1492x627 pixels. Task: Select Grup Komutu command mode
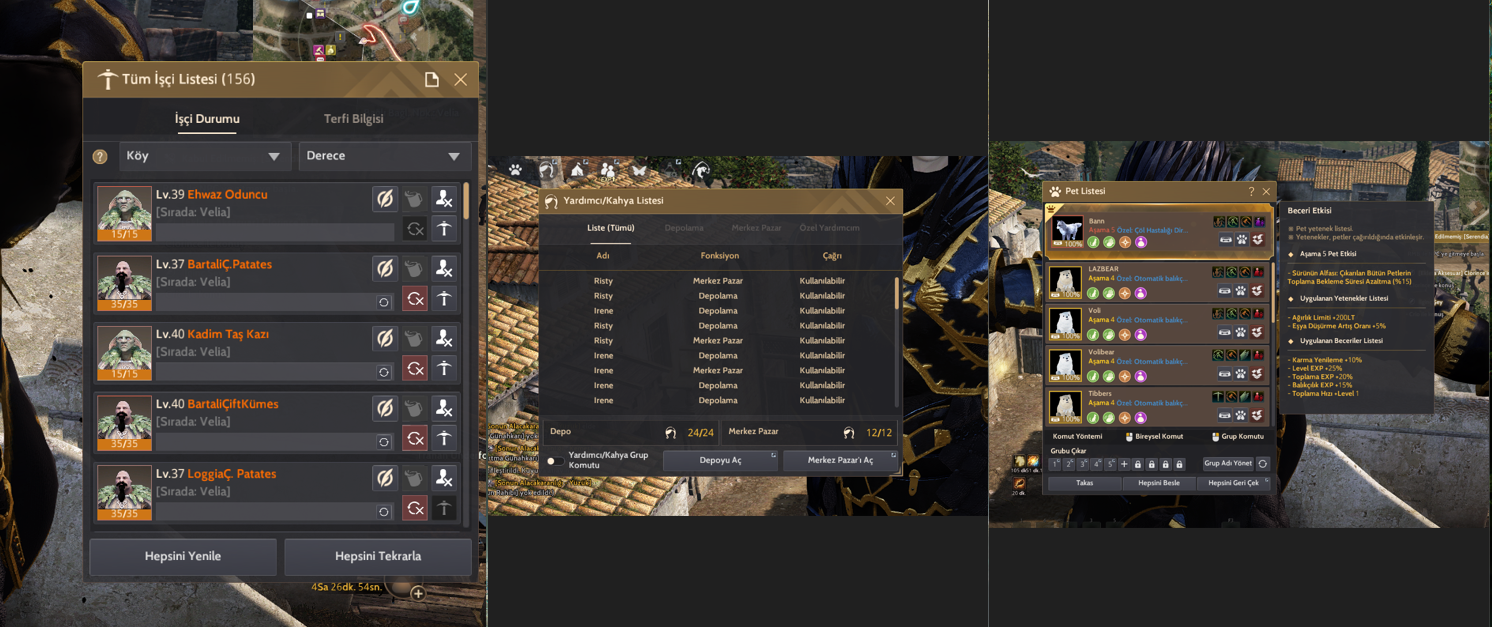tap(1238, 436)
